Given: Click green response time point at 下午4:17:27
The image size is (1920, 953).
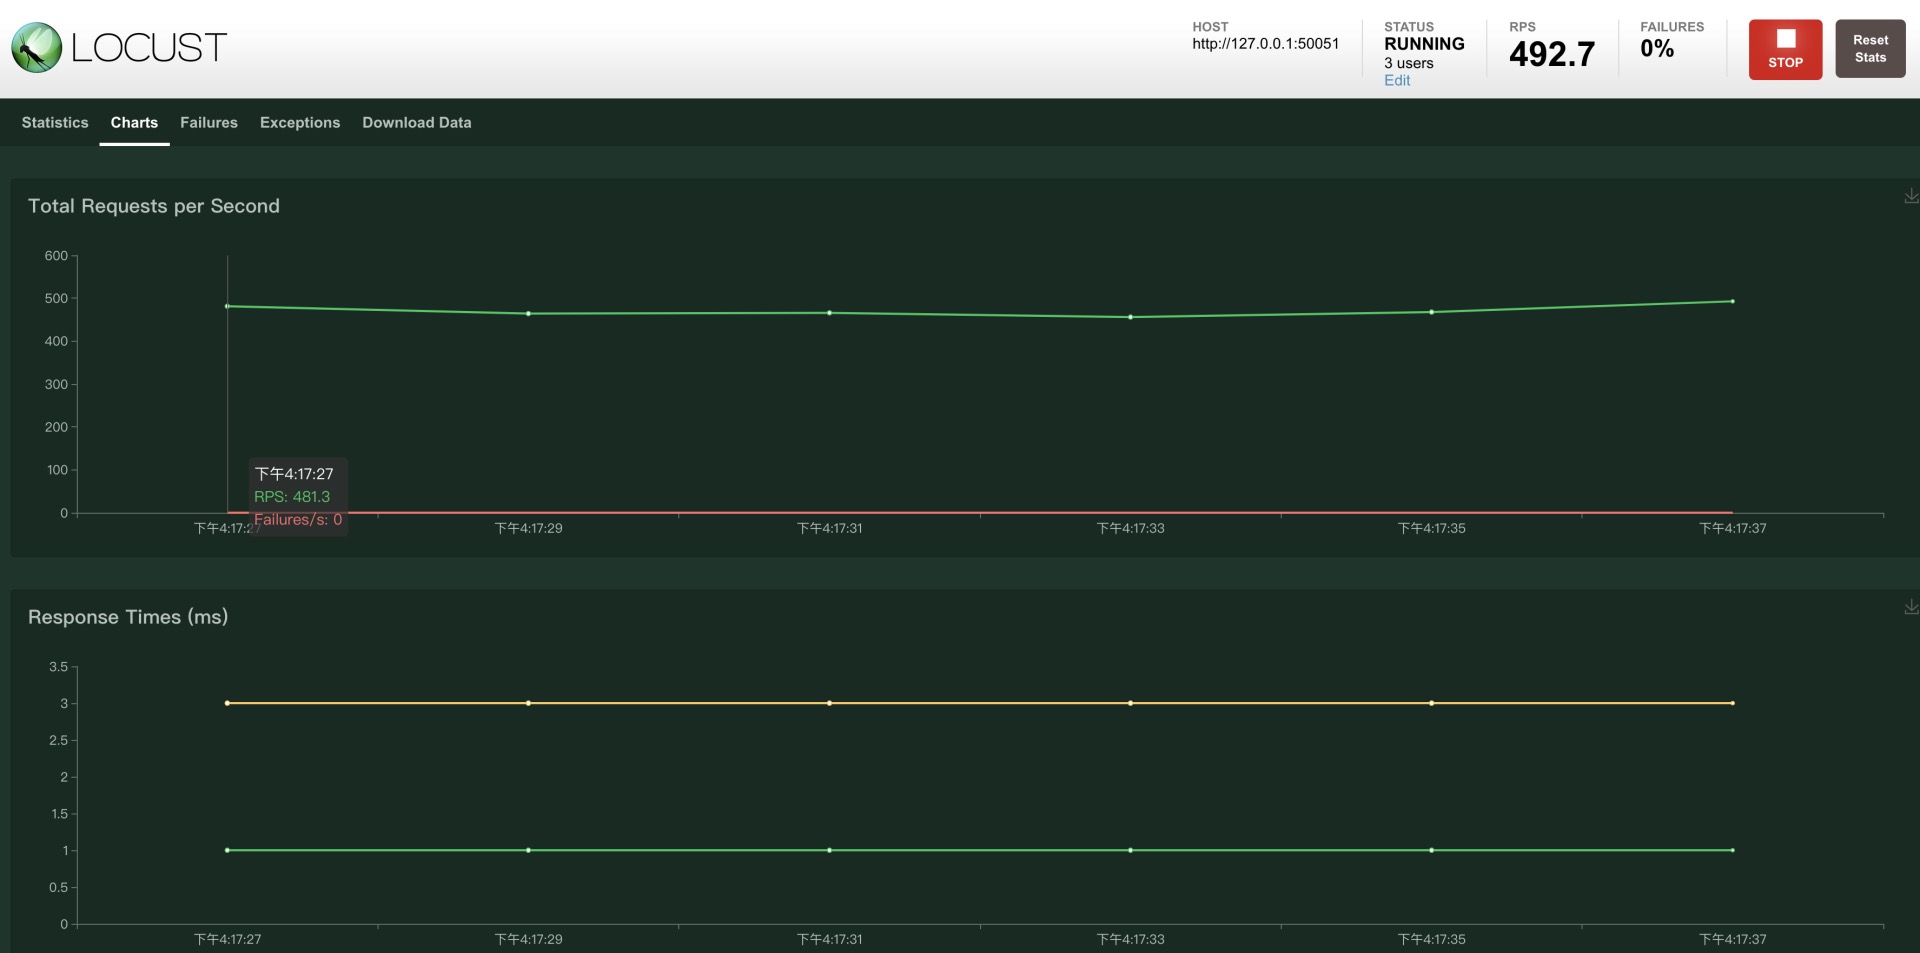Looking at the screenshot, I should (x=227, y=850).
